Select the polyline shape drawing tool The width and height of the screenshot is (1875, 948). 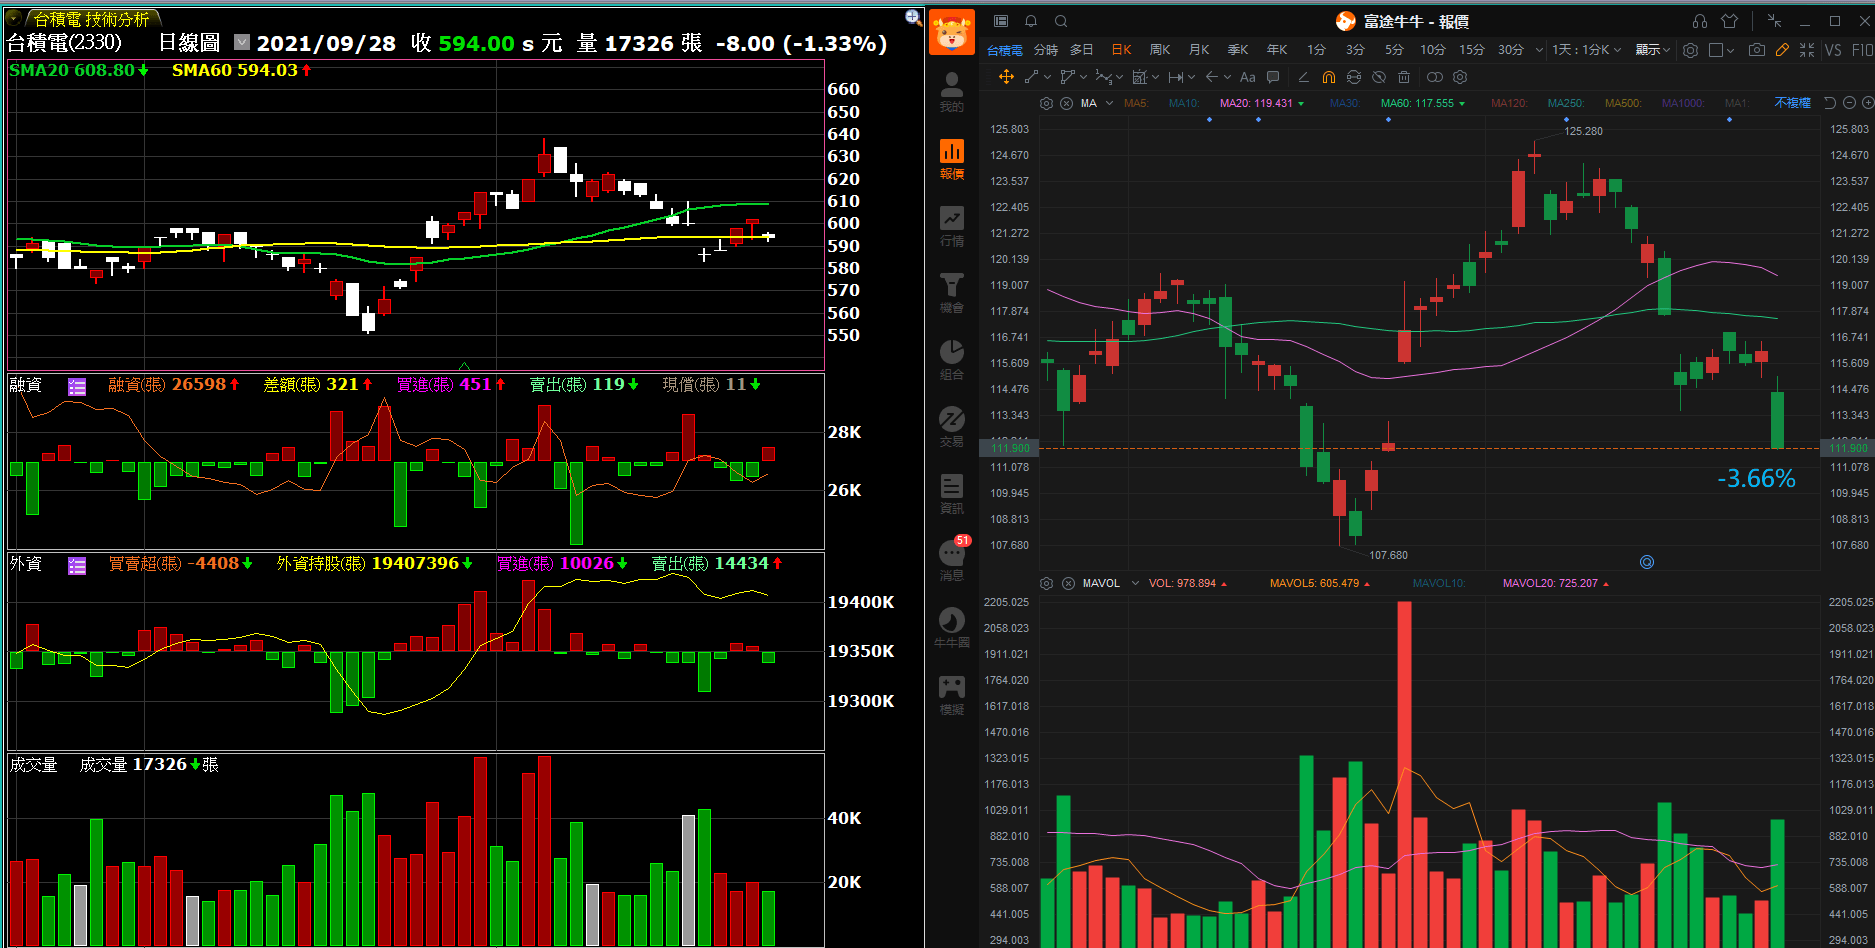(x=1067, y=77)
